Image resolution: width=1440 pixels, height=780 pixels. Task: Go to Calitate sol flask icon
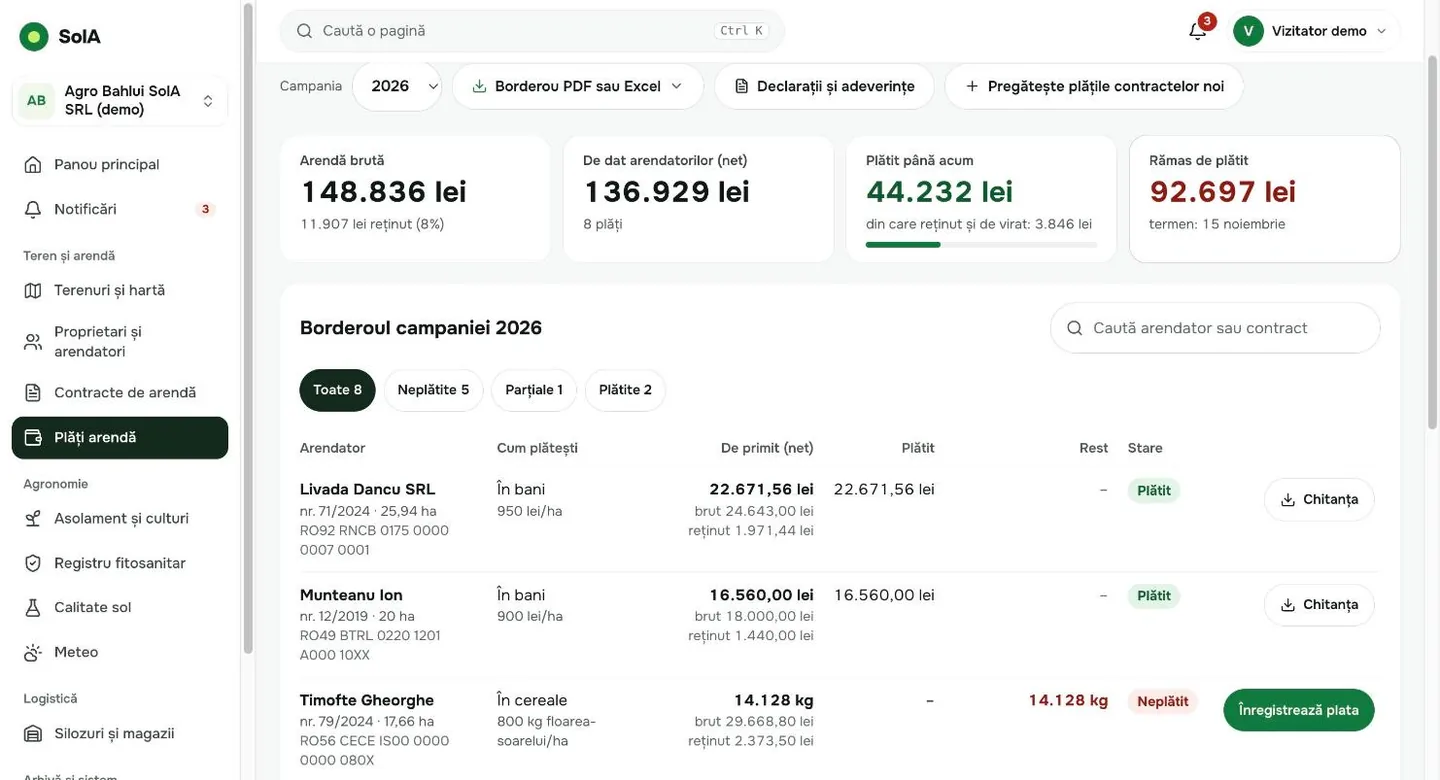[x=33, y=607]
